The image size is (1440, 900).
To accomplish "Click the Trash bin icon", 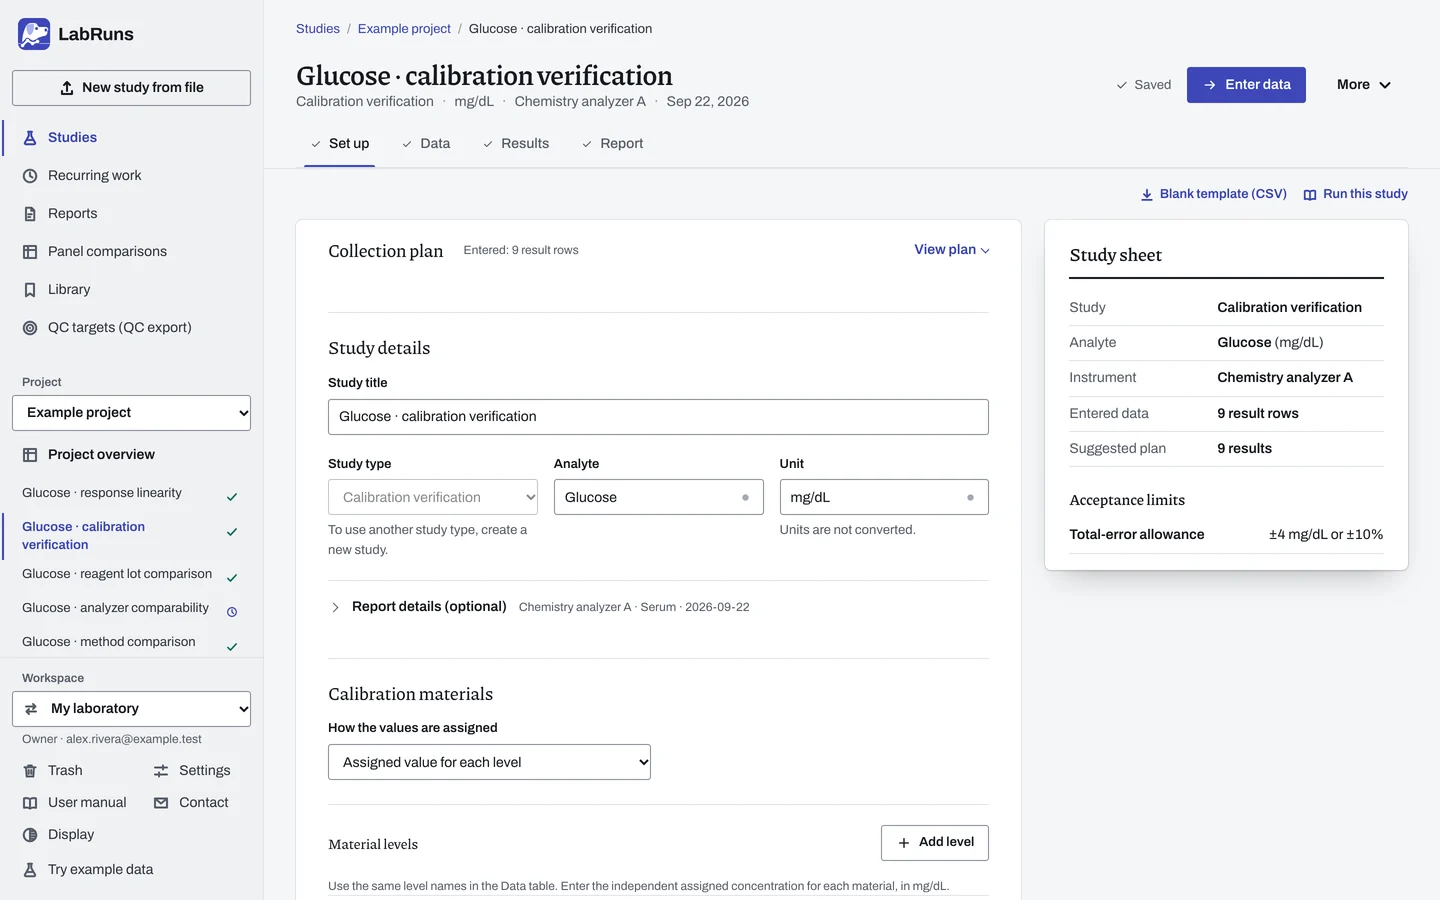I will pyautogui.click(x=30, y=771).
